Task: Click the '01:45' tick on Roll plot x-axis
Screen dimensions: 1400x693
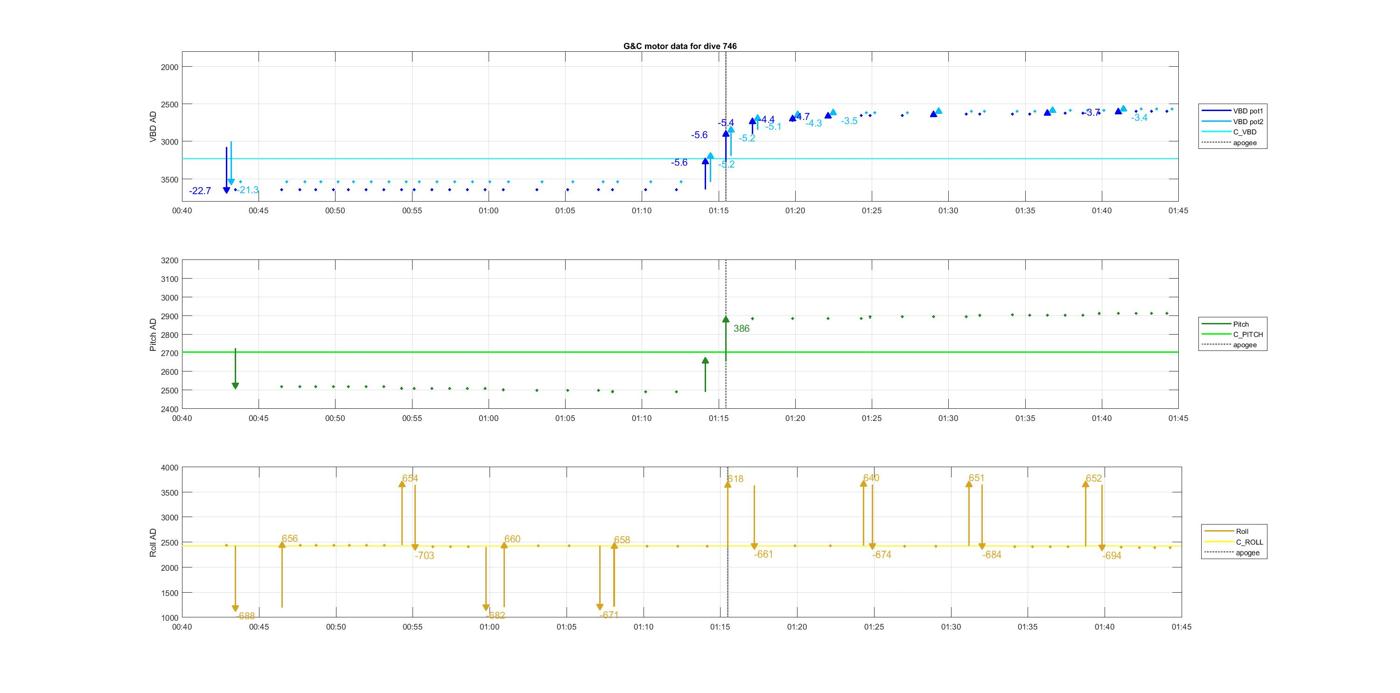Action: click(1180, 627)
